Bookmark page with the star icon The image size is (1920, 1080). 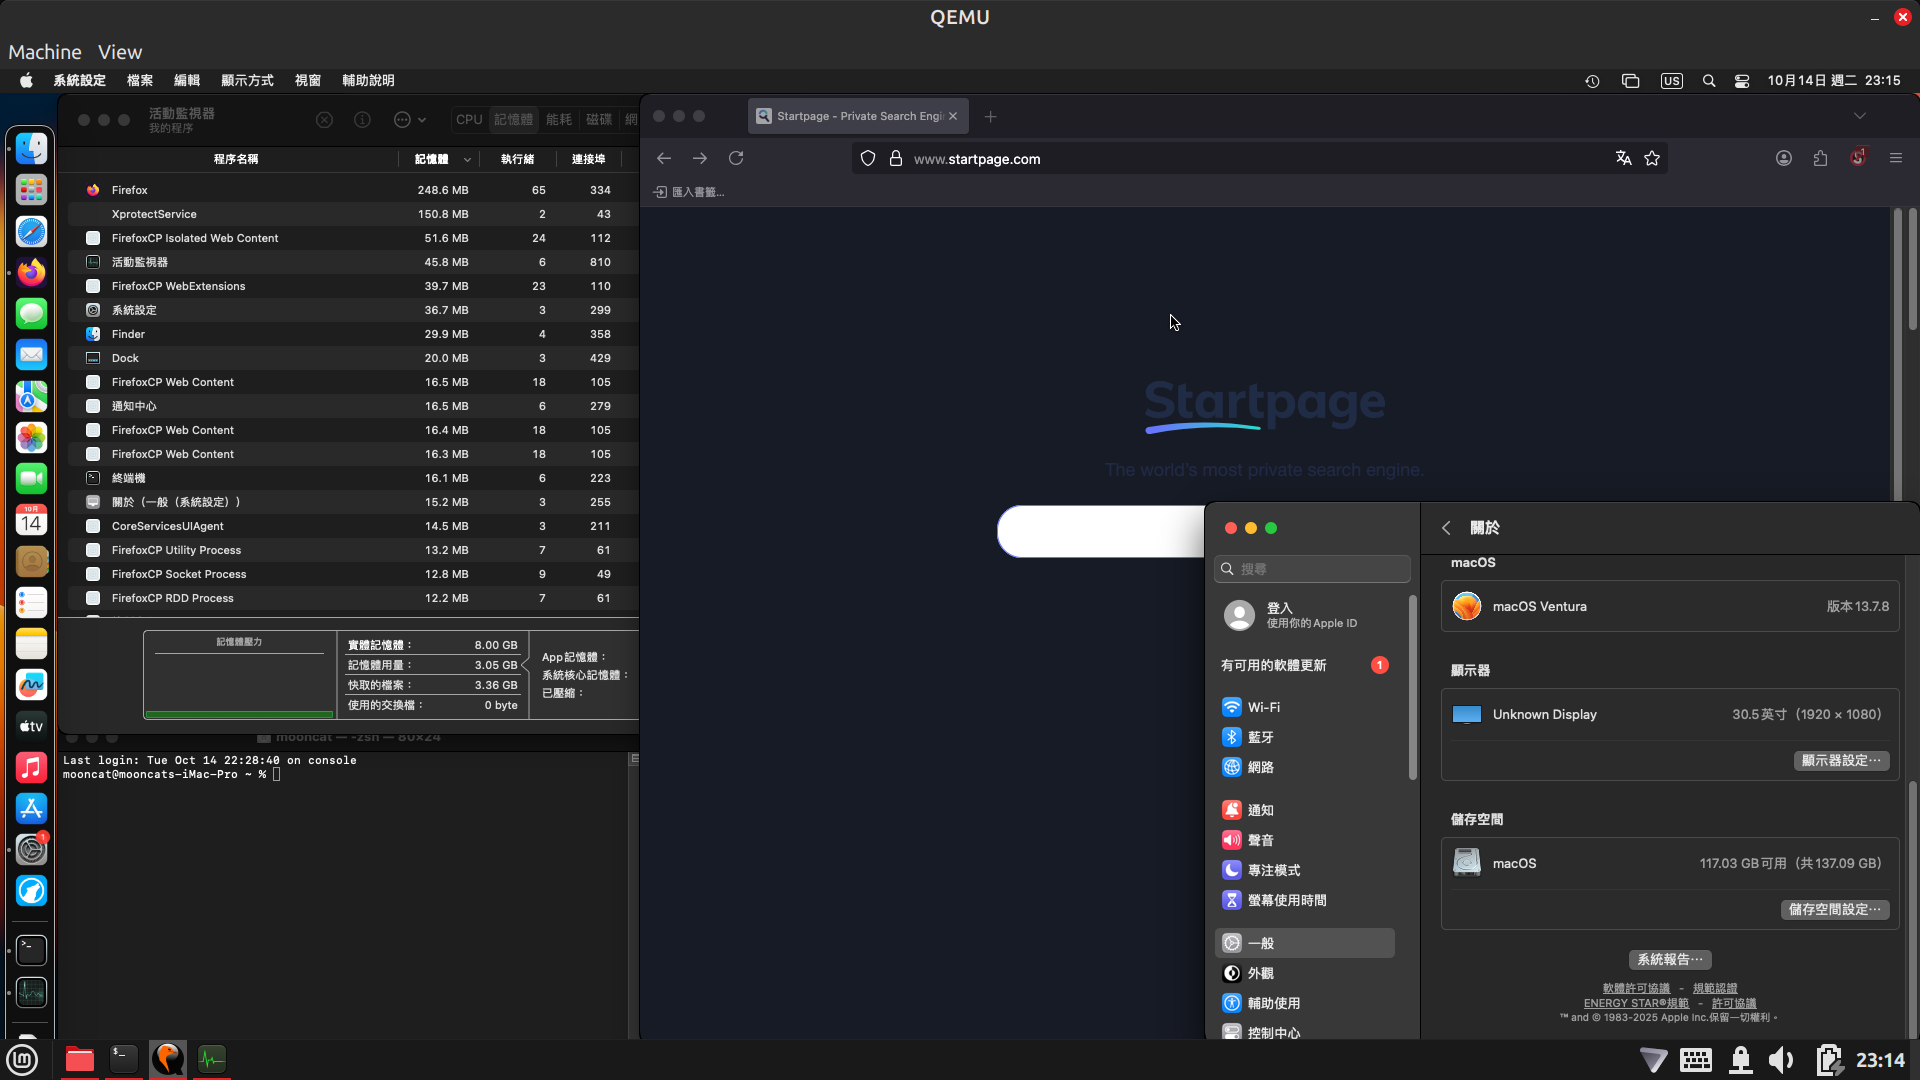coord(1652,158)
